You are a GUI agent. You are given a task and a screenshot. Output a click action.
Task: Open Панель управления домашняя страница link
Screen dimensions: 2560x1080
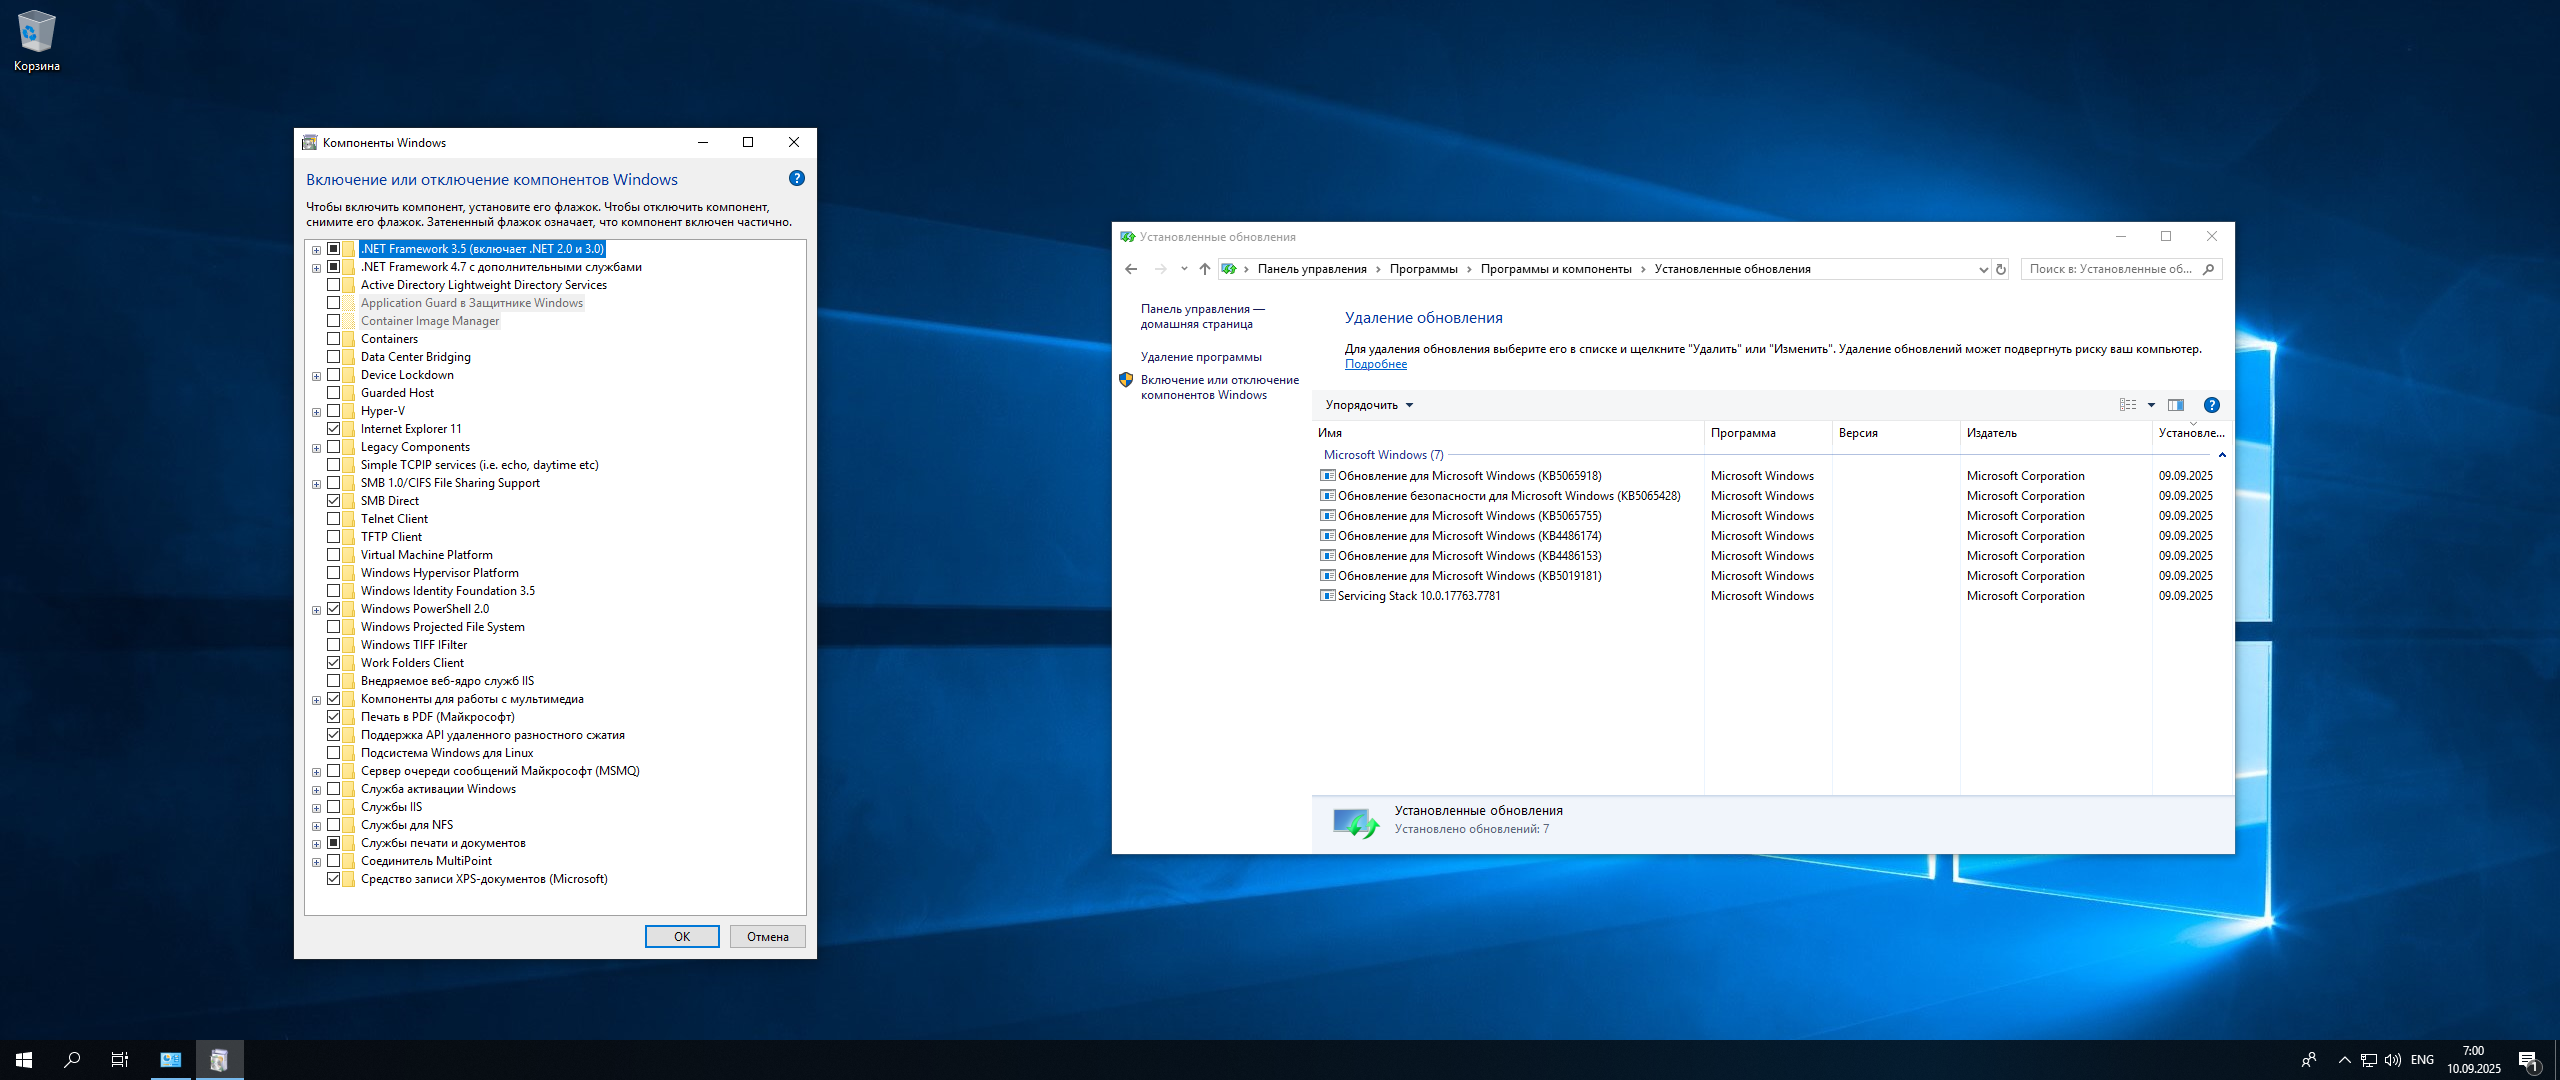point(1203,316)
